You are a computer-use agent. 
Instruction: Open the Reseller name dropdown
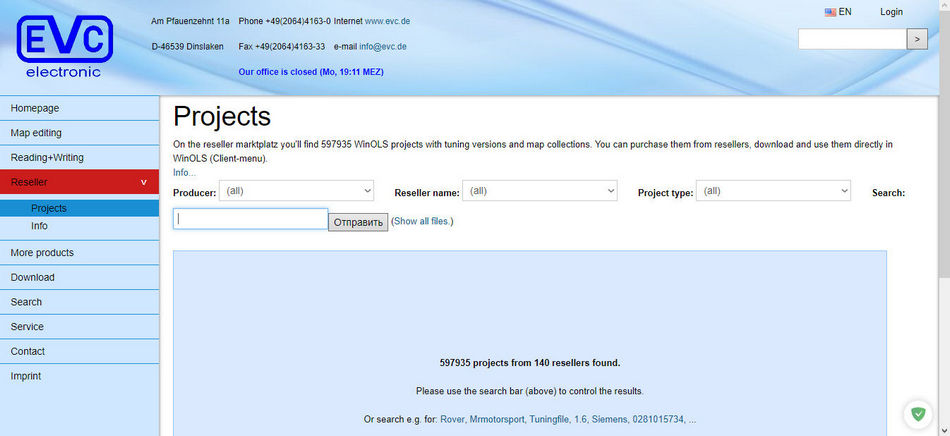pyautogui.click(x=540, y=191)
